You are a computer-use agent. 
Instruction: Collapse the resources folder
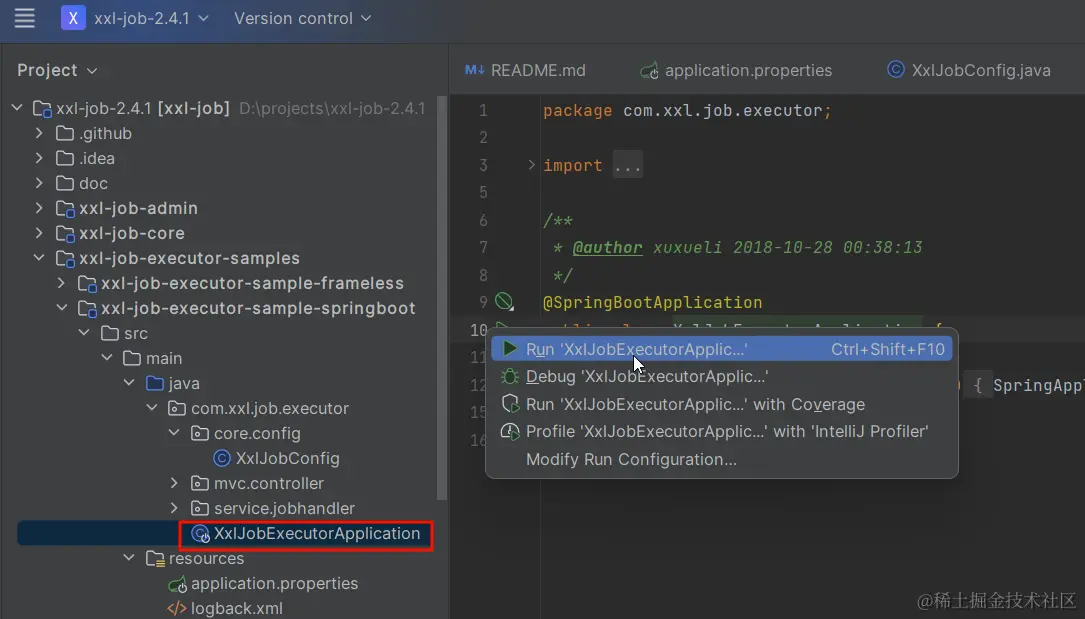(129, 557)
